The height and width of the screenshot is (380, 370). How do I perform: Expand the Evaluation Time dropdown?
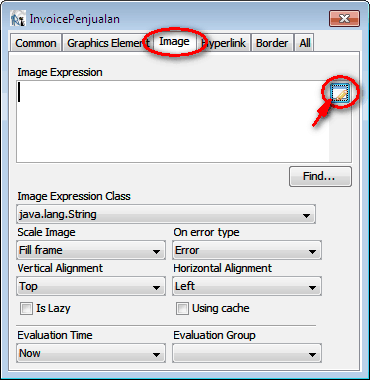91,353
